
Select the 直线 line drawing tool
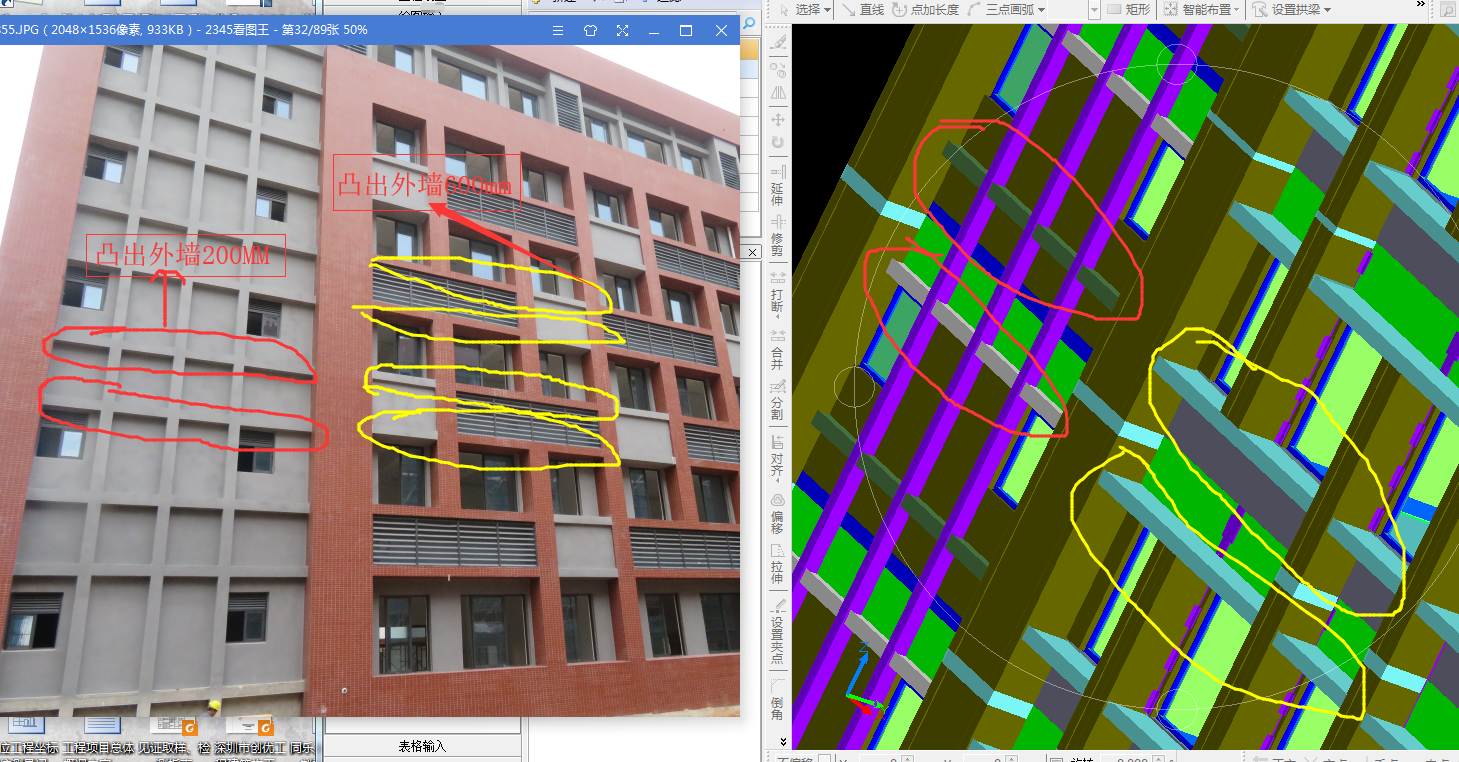point(864,9)
